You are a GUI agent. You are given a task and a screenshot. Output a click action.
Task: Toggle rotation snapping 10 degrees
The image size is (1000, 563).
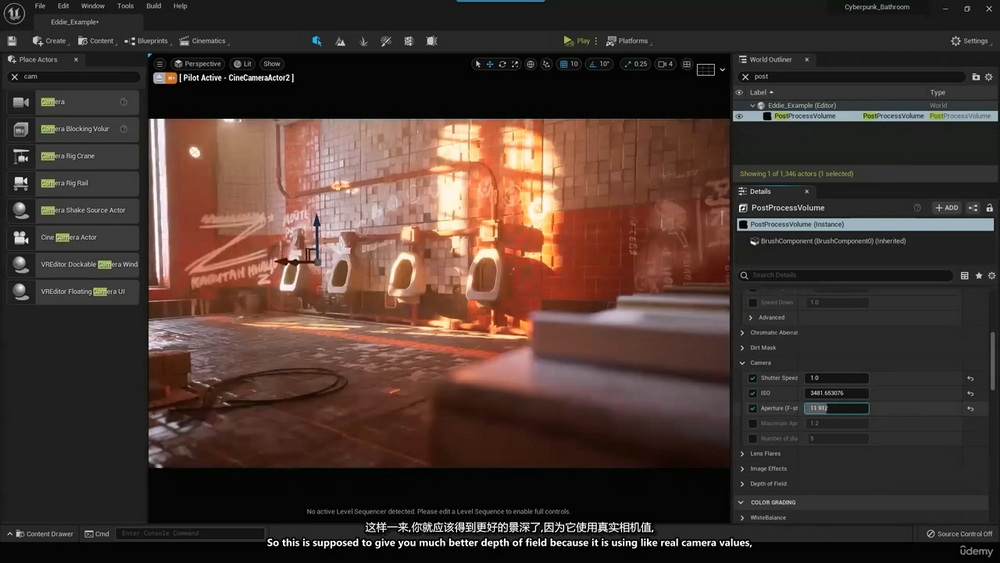[x=599, y=64]
